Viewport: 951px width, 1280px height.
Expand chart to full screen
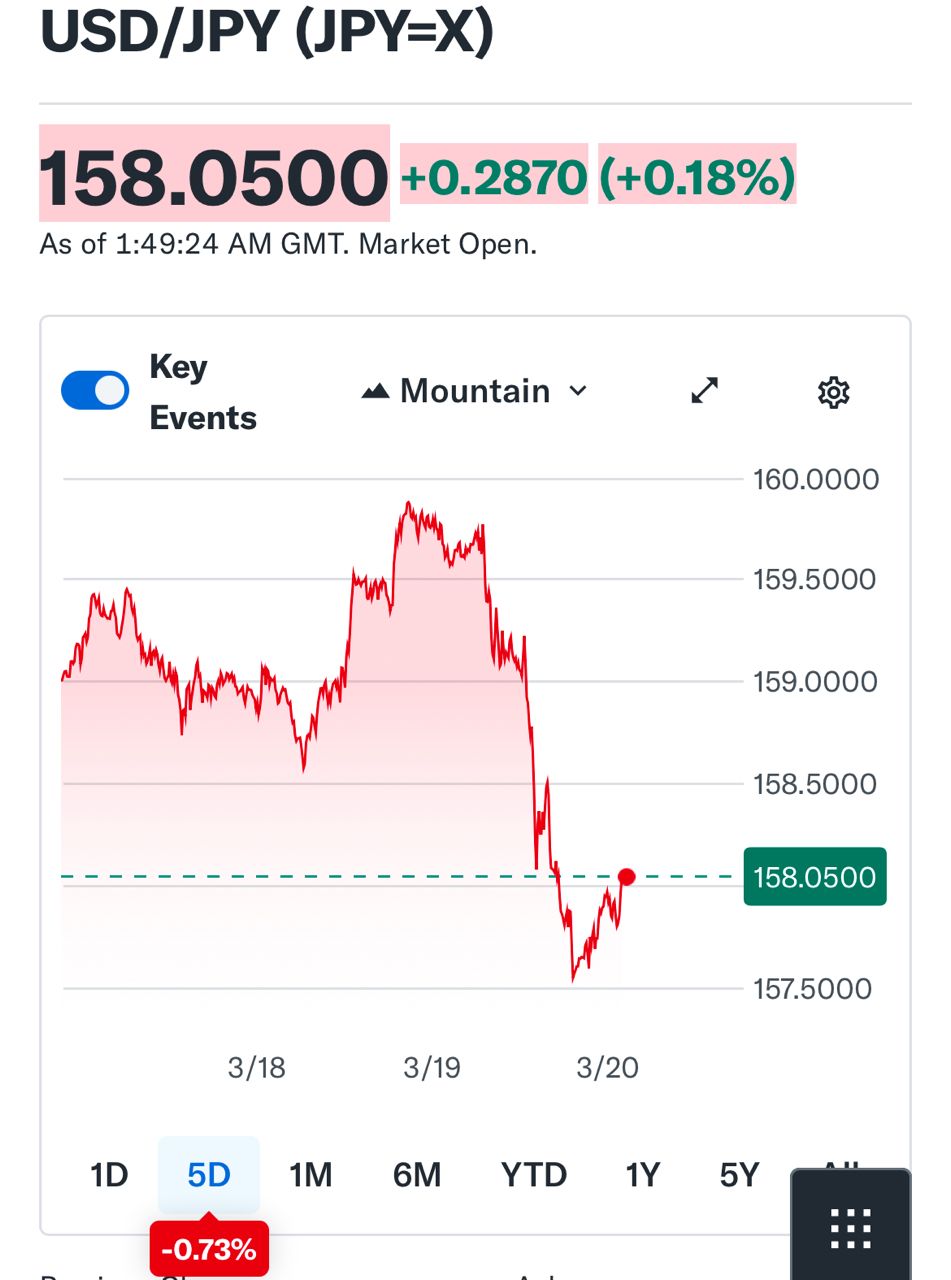point(705,391)
